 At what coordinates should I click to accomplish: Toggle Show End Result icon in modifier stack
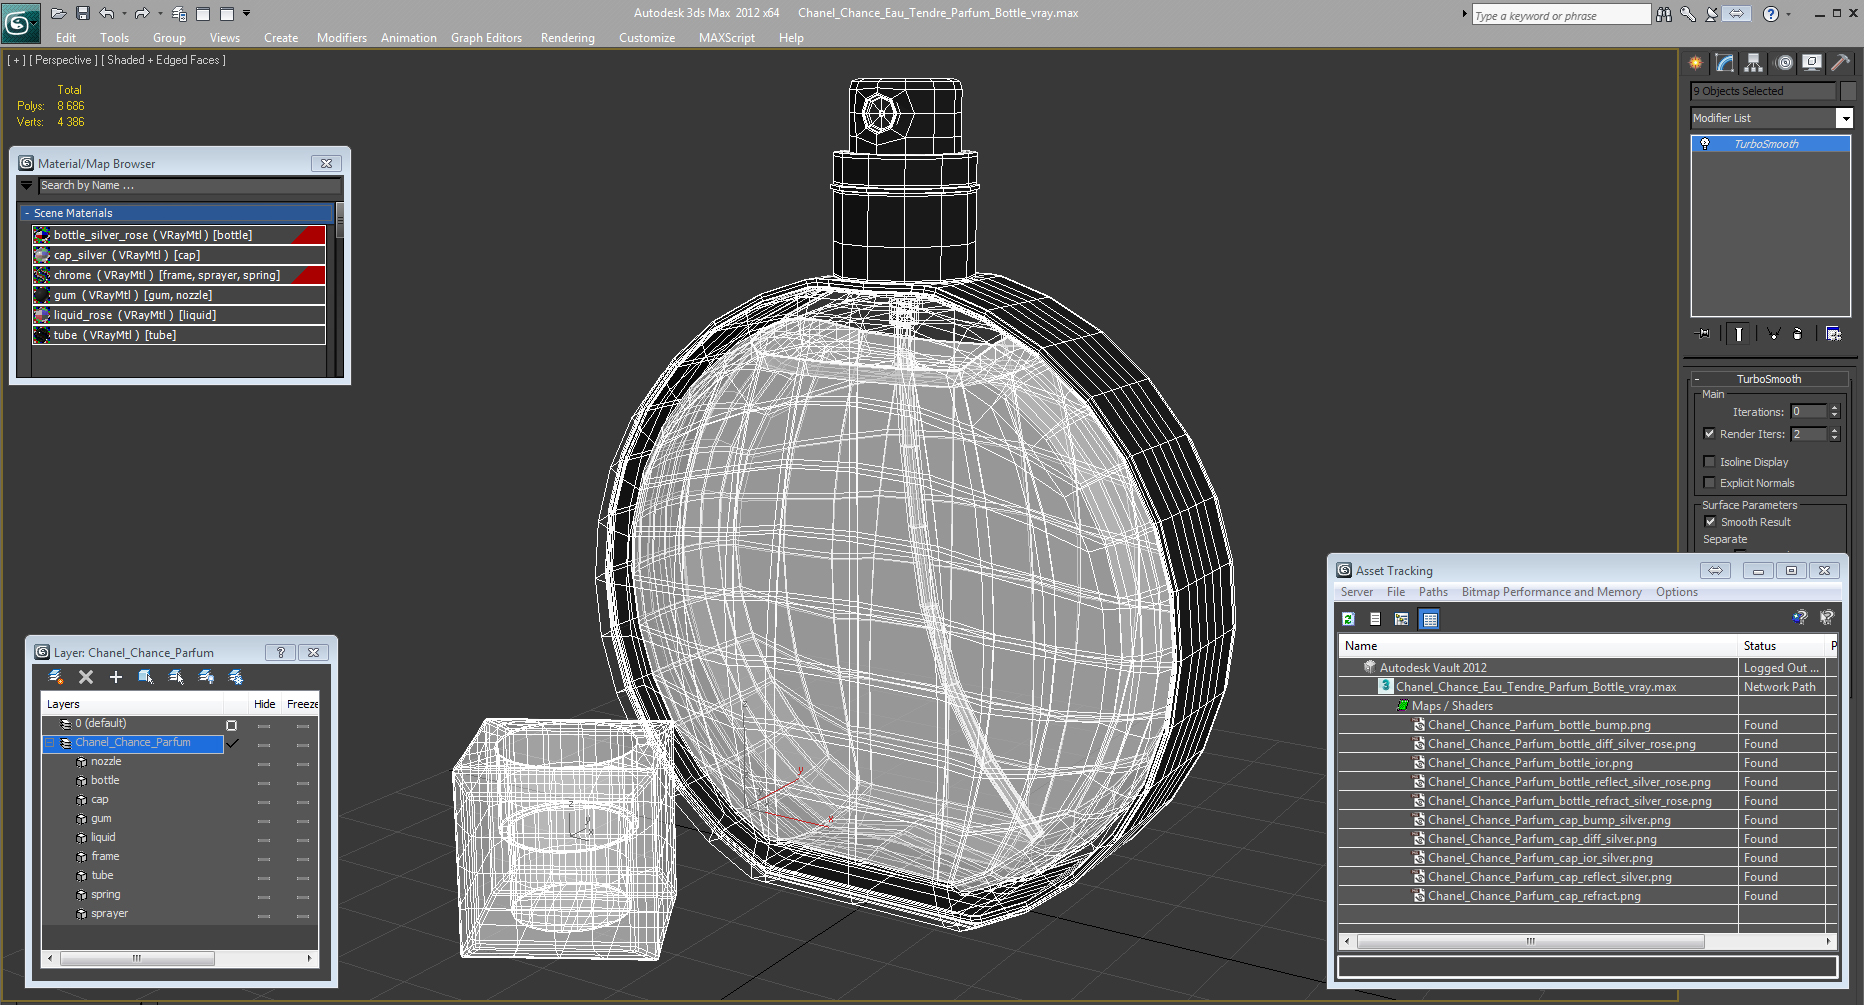click(1739, 334)
